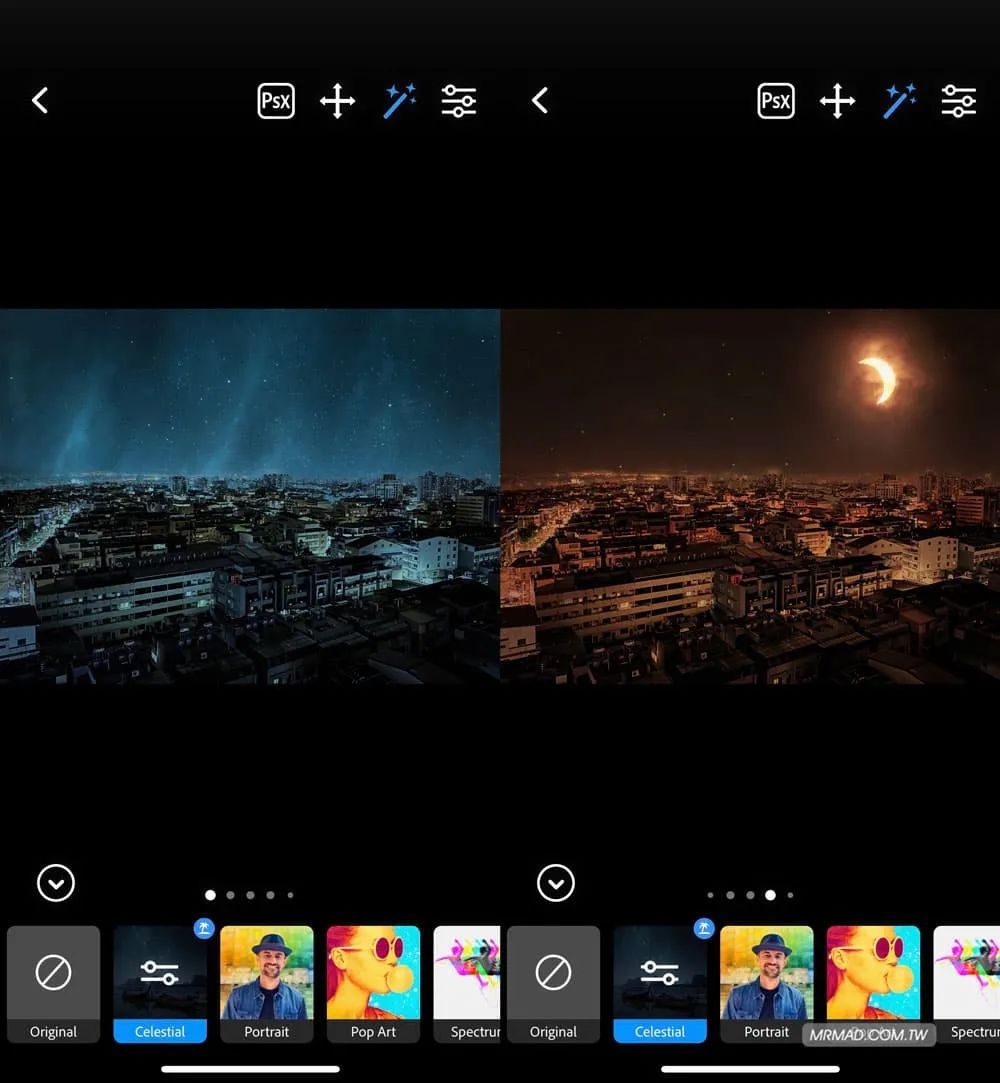Tap the home indicator bar in right screen

[x=751, y=1068]
